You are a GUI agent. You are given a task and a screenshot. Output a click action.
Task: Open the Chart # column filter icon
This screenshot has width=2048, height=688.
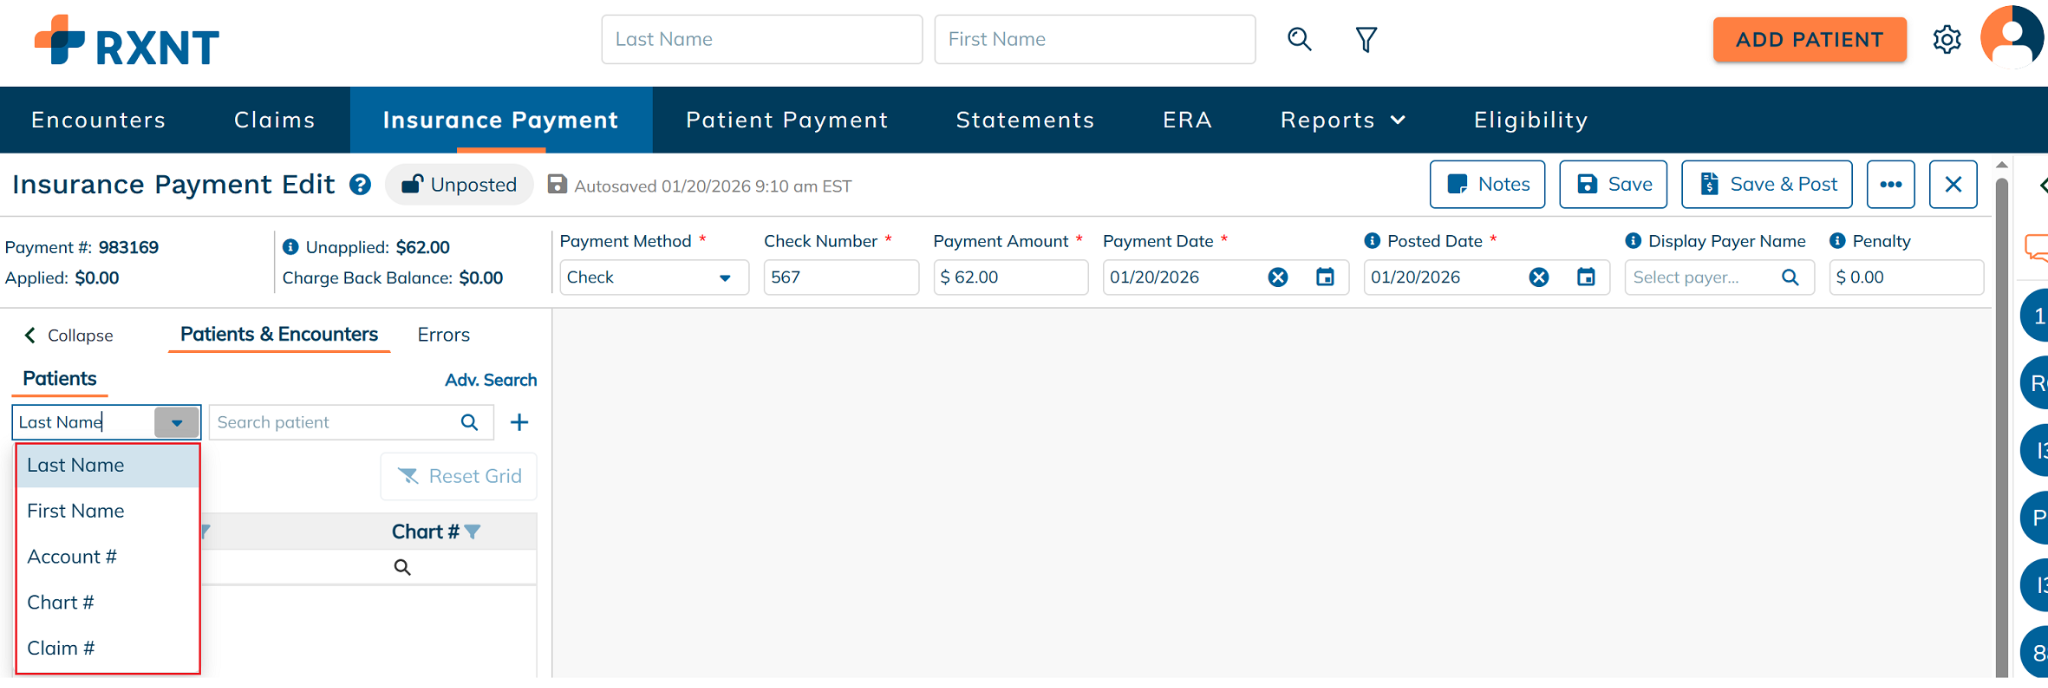click(473, 532)
